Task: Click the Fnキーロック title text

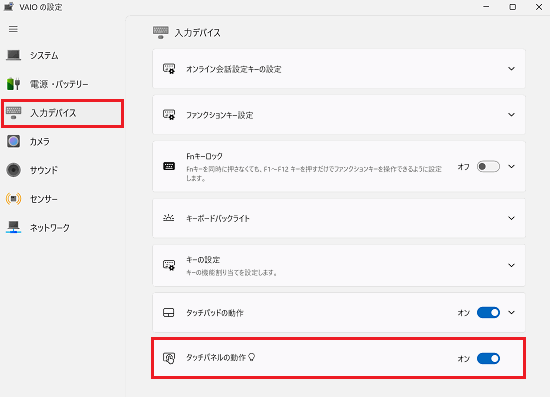Action: 204,156
